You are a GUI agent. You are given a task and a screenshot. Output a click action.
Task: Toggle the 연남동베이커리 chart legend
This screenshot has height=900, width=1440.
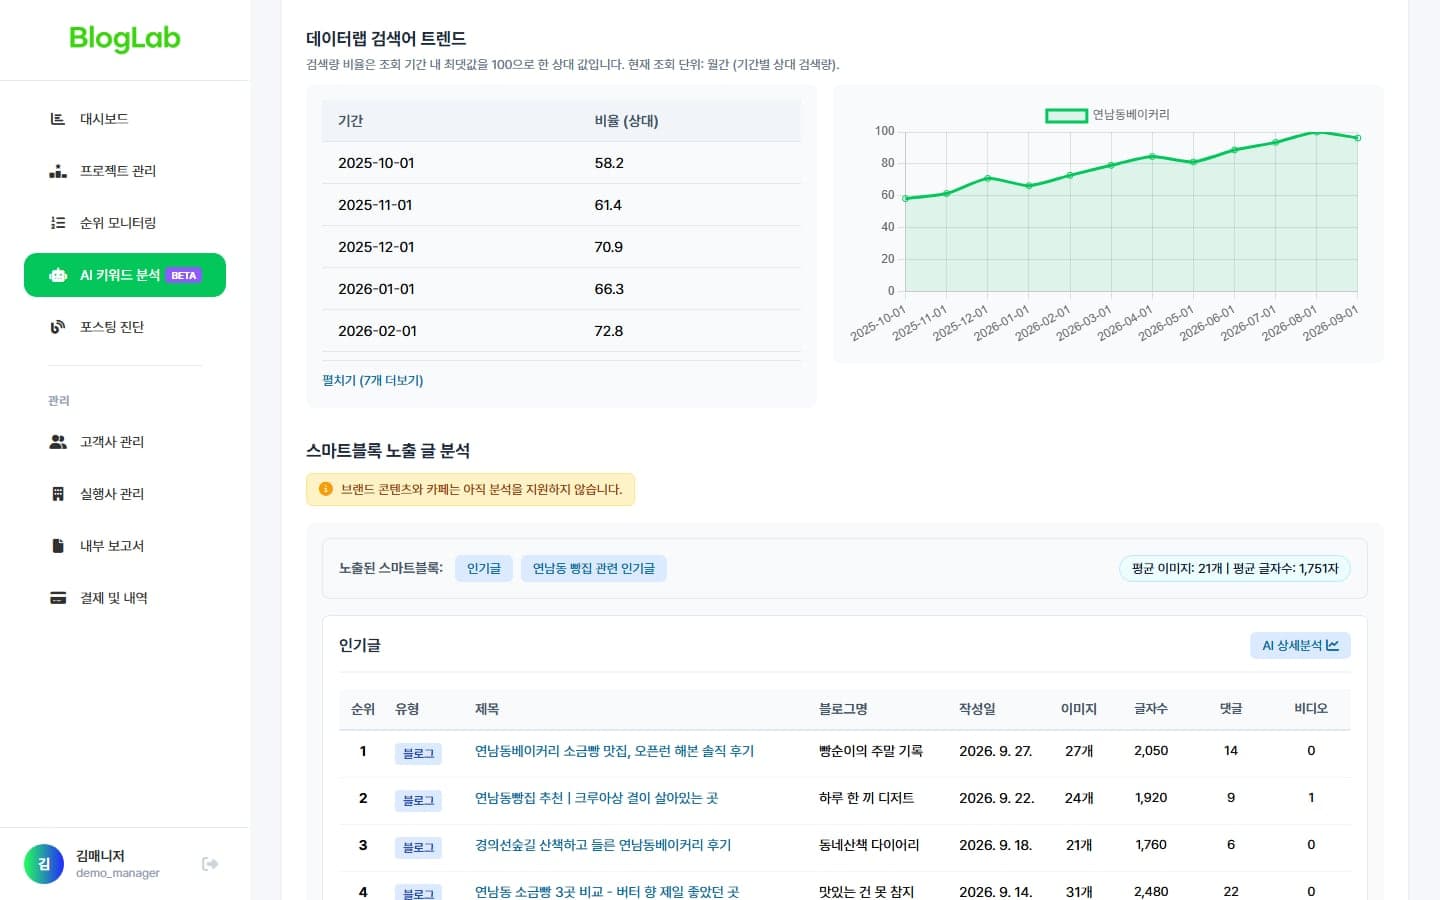pyautogui.click(x=1107, y=115)
